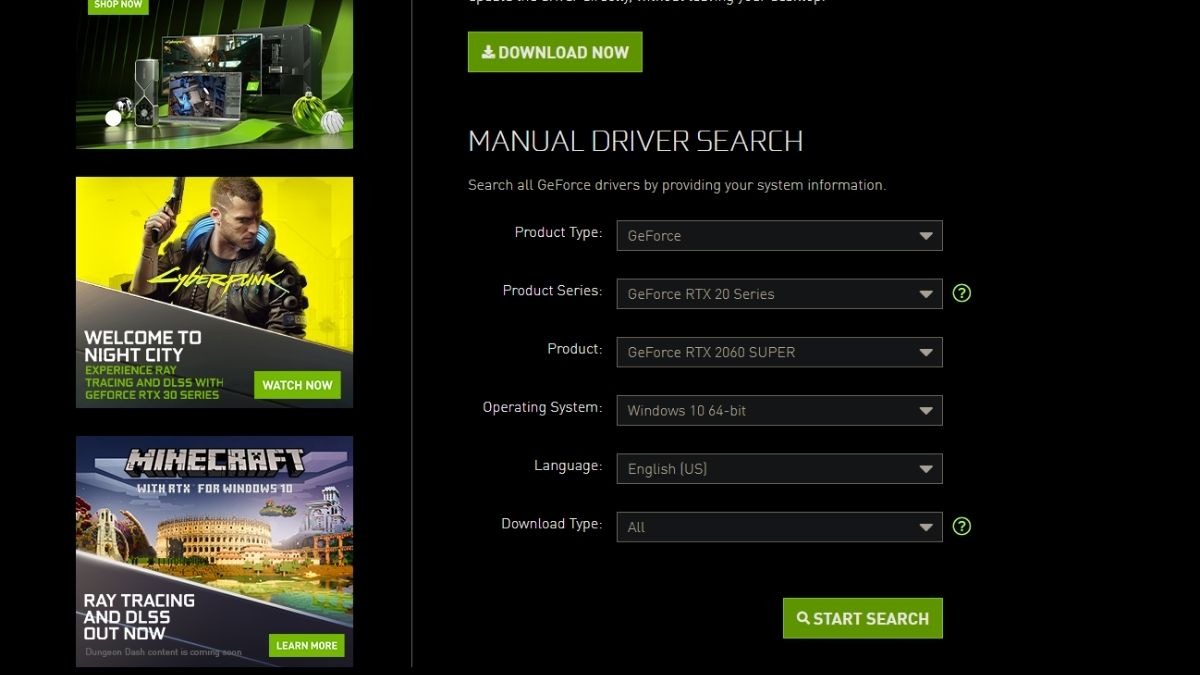Expand the Product dropdown showing RTX 2060 SUPER
This screenshot has width=1200, height=675.
click(779, 352)
